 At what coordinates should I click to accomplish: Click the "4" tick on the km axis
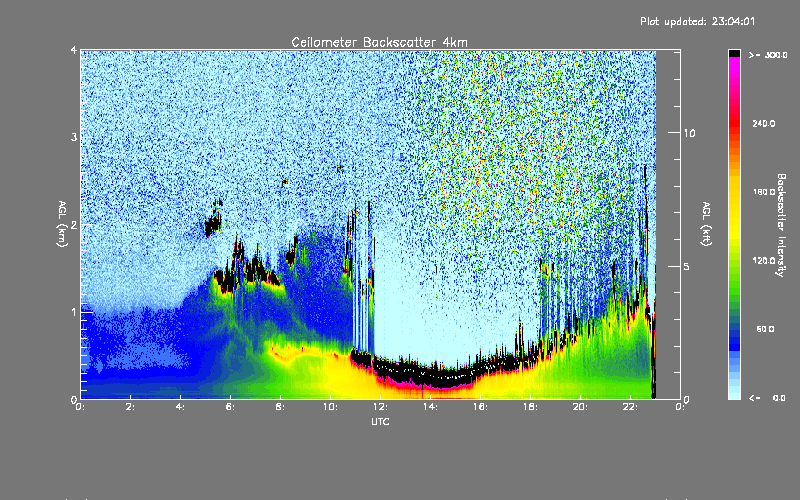(x=74, y=50)
